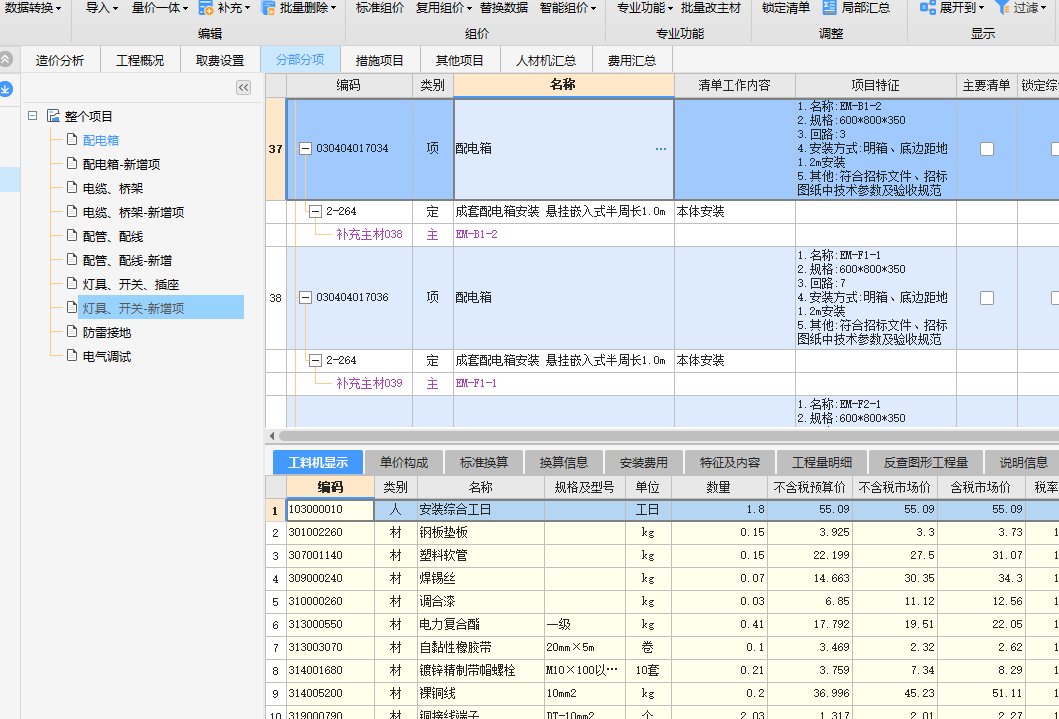Click the EM-F1-1 main material name cell
The width and height of the screenshot is (1059, 719).
pyautogui.click(x=564, y=383)
